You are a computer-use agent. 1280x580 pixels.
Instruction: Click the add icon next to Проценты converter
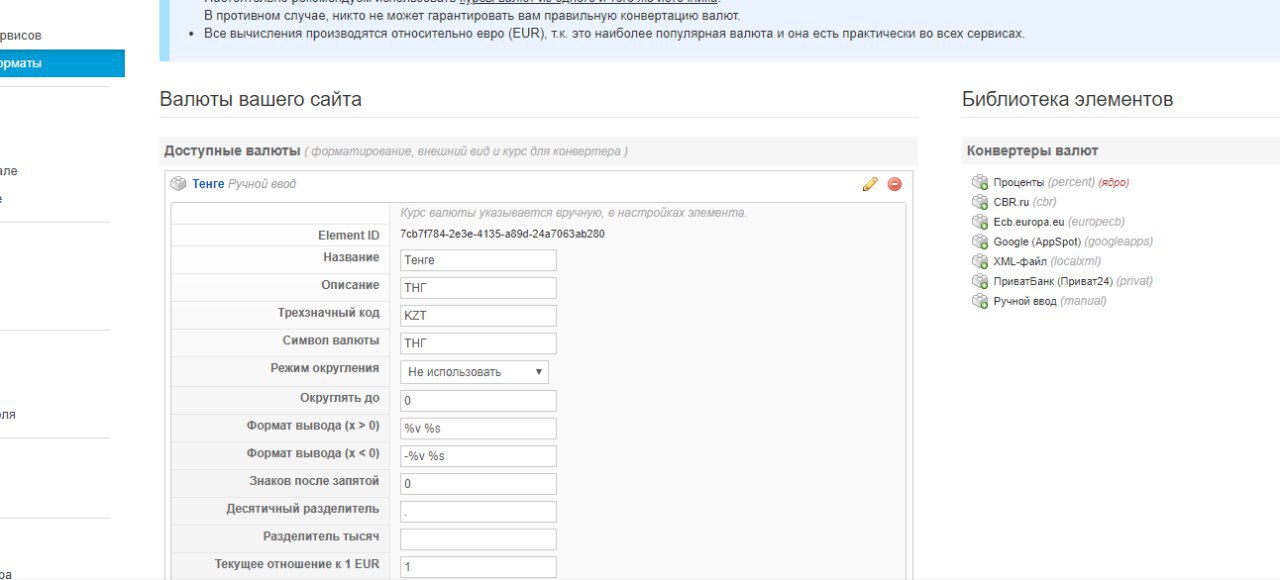980,182
